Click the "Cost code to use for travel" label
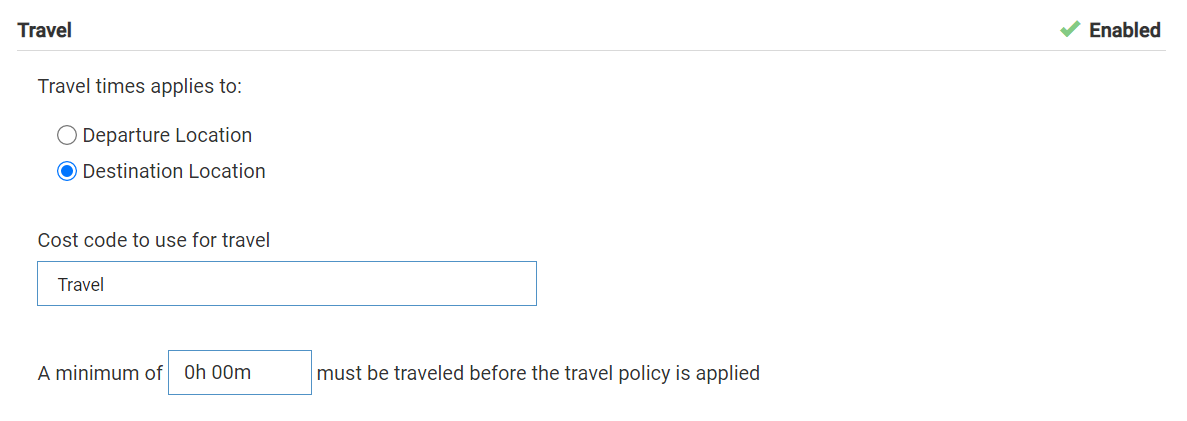 point(154,240)
